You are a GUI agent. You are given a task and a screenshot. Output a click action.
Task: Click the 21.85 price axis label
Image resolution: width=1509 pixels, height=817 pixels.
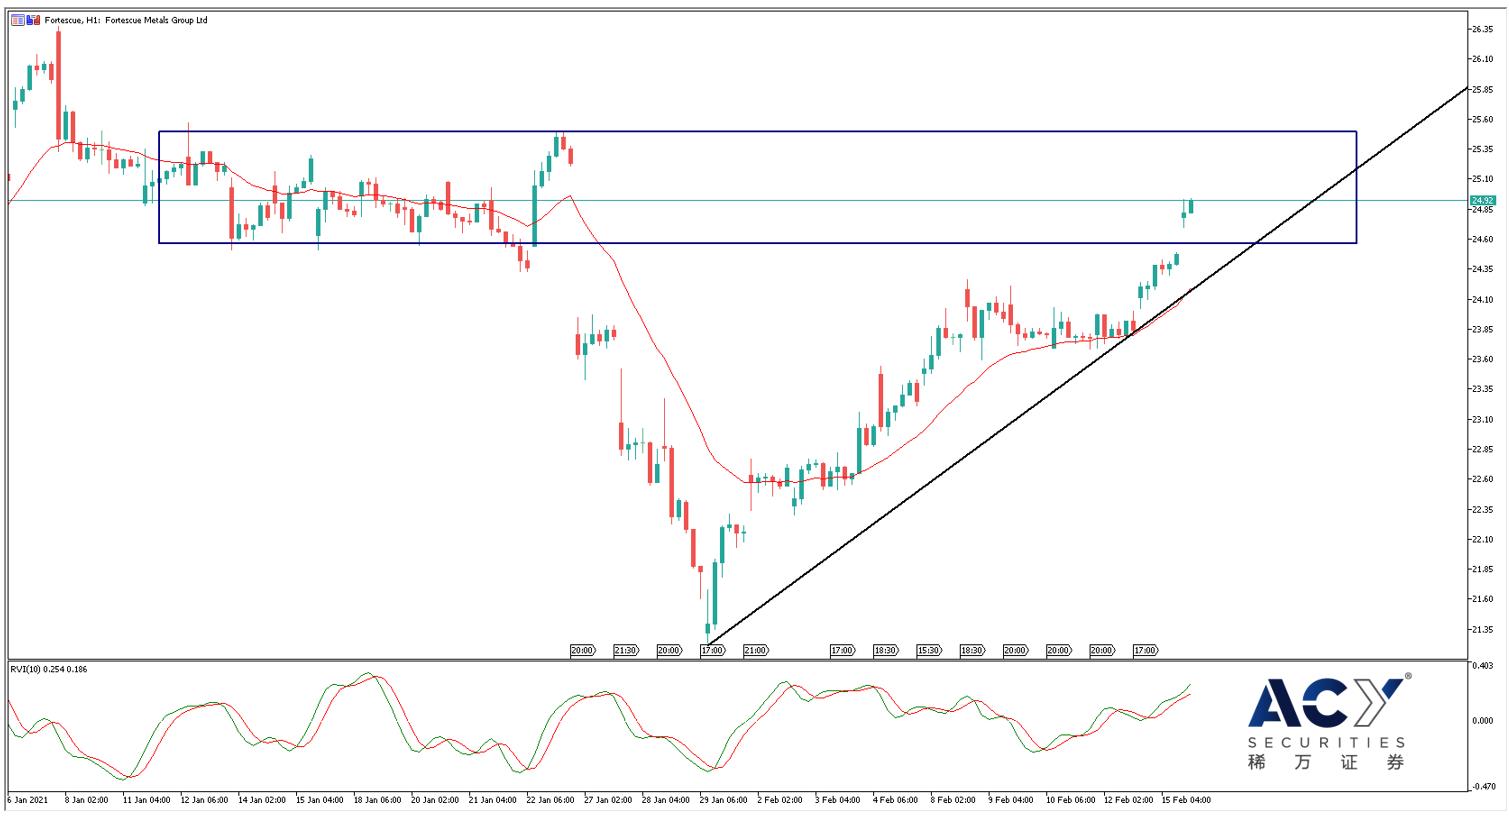click(1482, 569)
